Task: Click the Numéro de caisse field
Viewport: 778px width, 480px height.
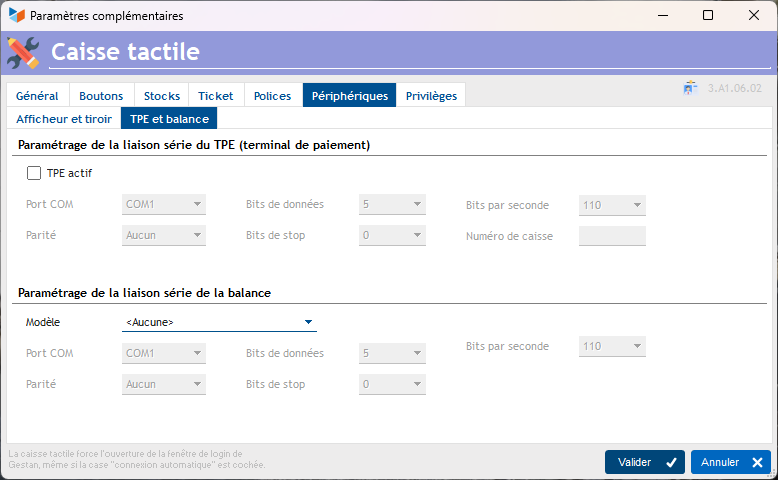Action: click(612, 237)
